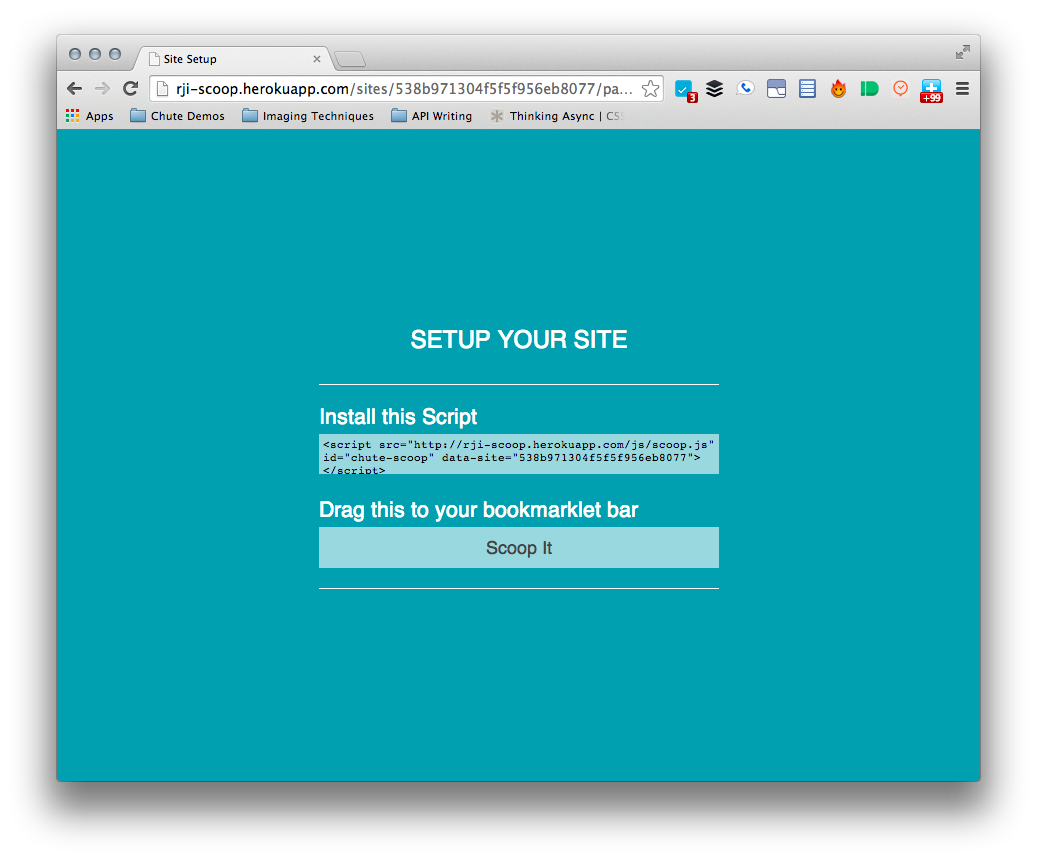Select the script code text box

pyautogui.click(x=518, y=454)
